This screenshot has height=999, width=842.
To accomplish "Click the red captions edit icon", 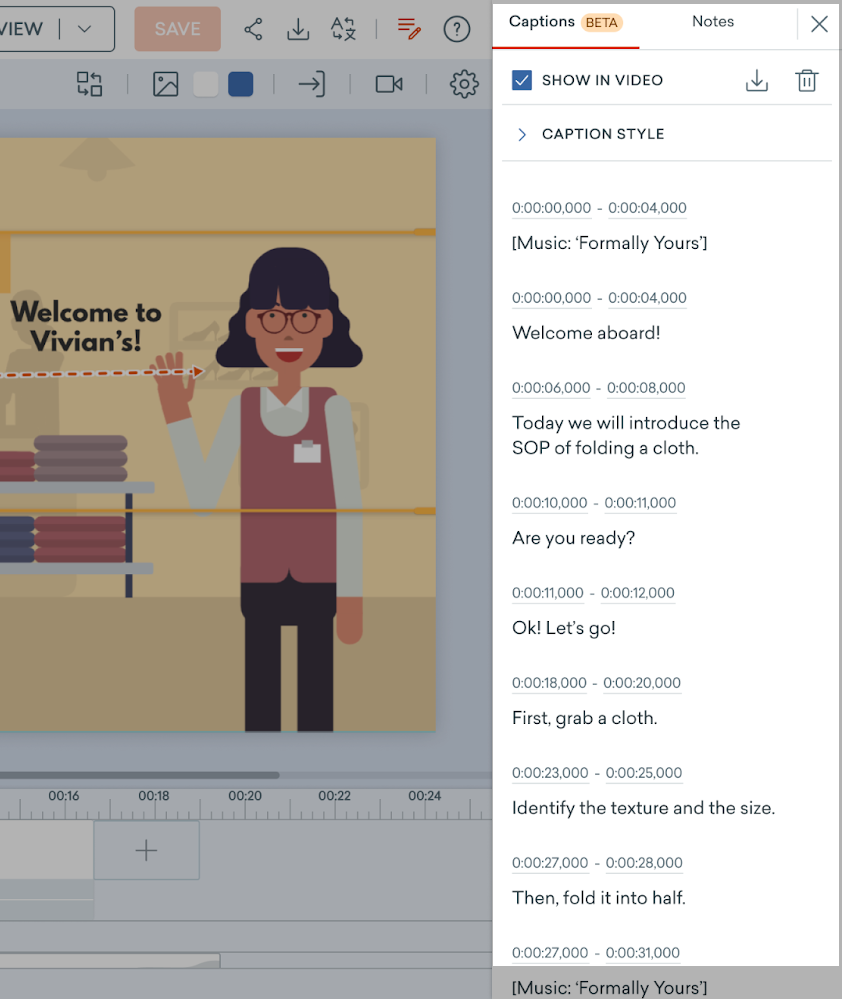I will (408, 29).
